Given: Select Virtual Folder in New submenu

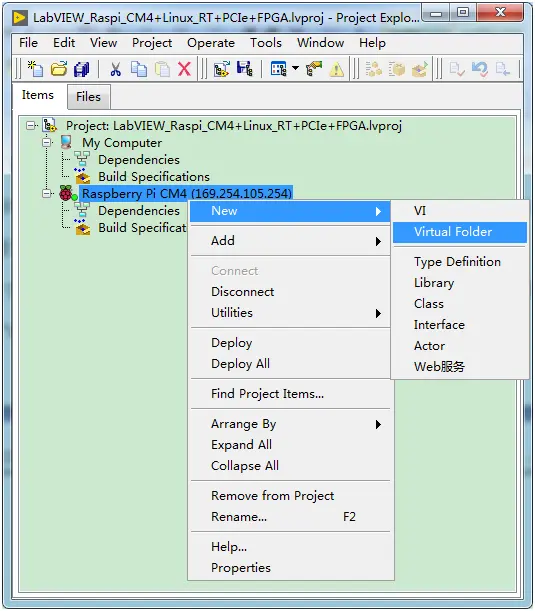Looking at the screenshot, I should pyautogui.click(x=460, y=232).
